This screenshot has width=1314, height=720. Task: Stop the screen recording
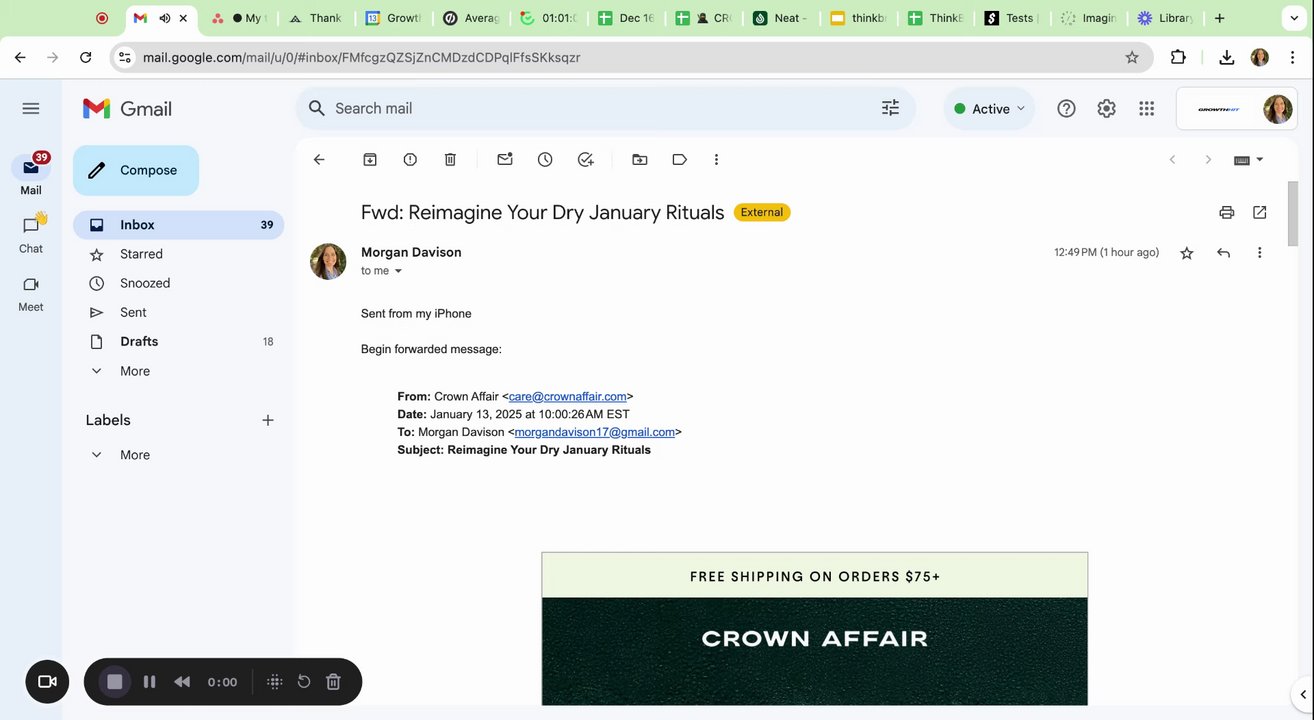point(114,682)
